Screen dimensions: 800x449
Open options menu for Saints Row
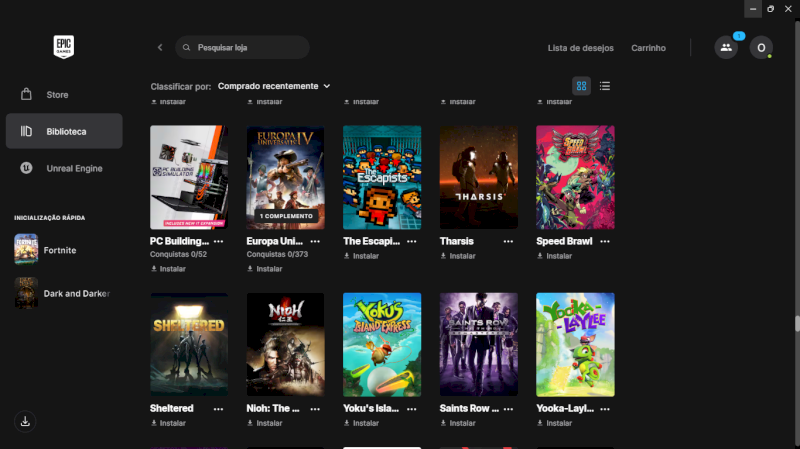(x=508, y=409)
